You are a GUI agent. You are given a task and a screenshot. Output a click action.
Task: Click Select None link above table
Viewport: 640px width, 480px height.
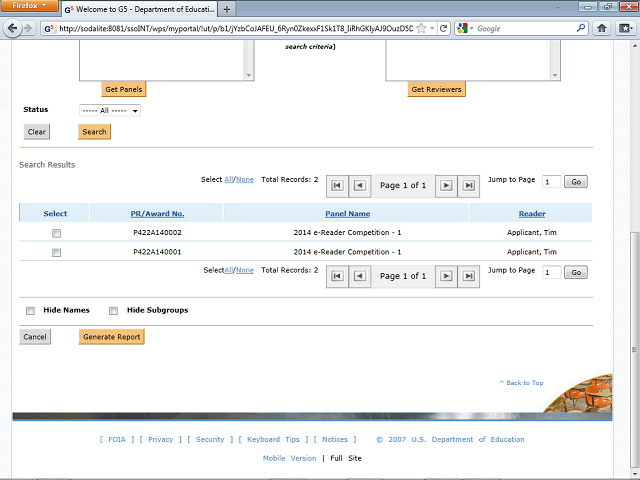pos(245,180)
